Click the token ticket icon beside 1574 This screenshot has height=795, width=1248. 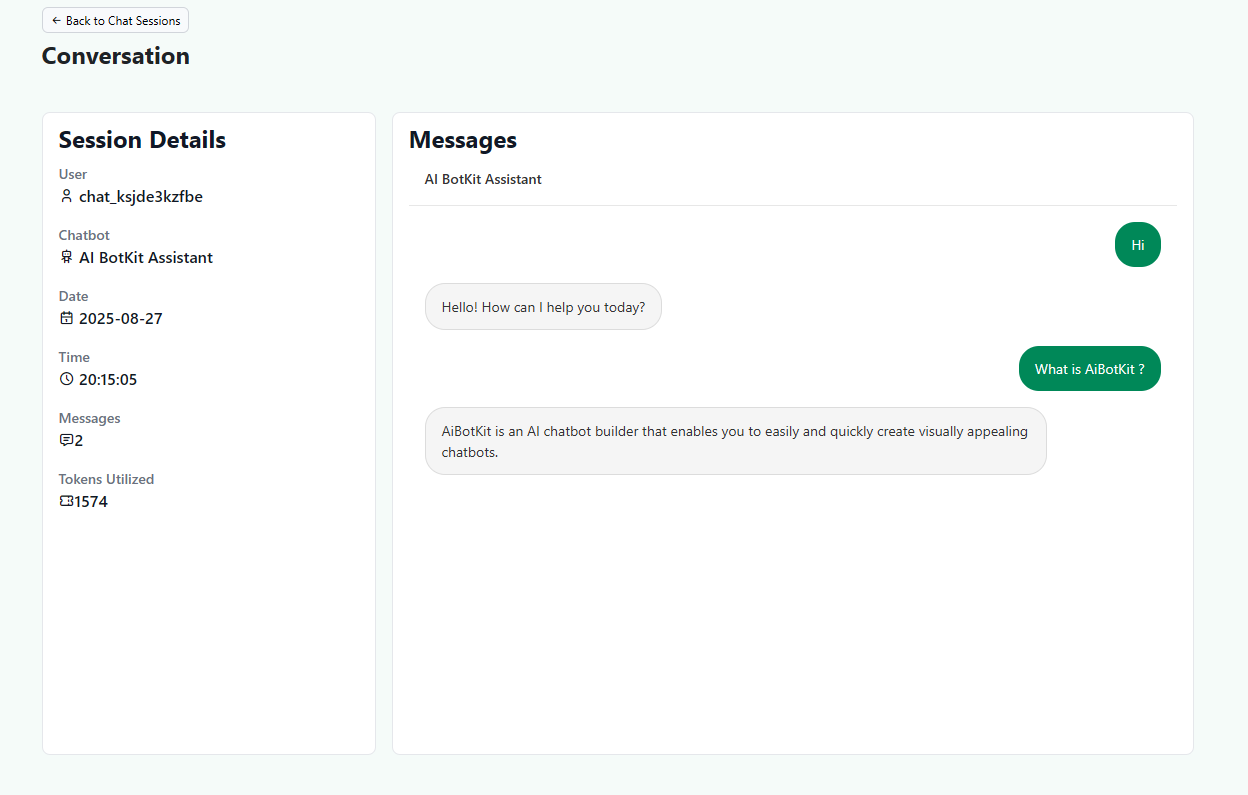click(65, 500)
